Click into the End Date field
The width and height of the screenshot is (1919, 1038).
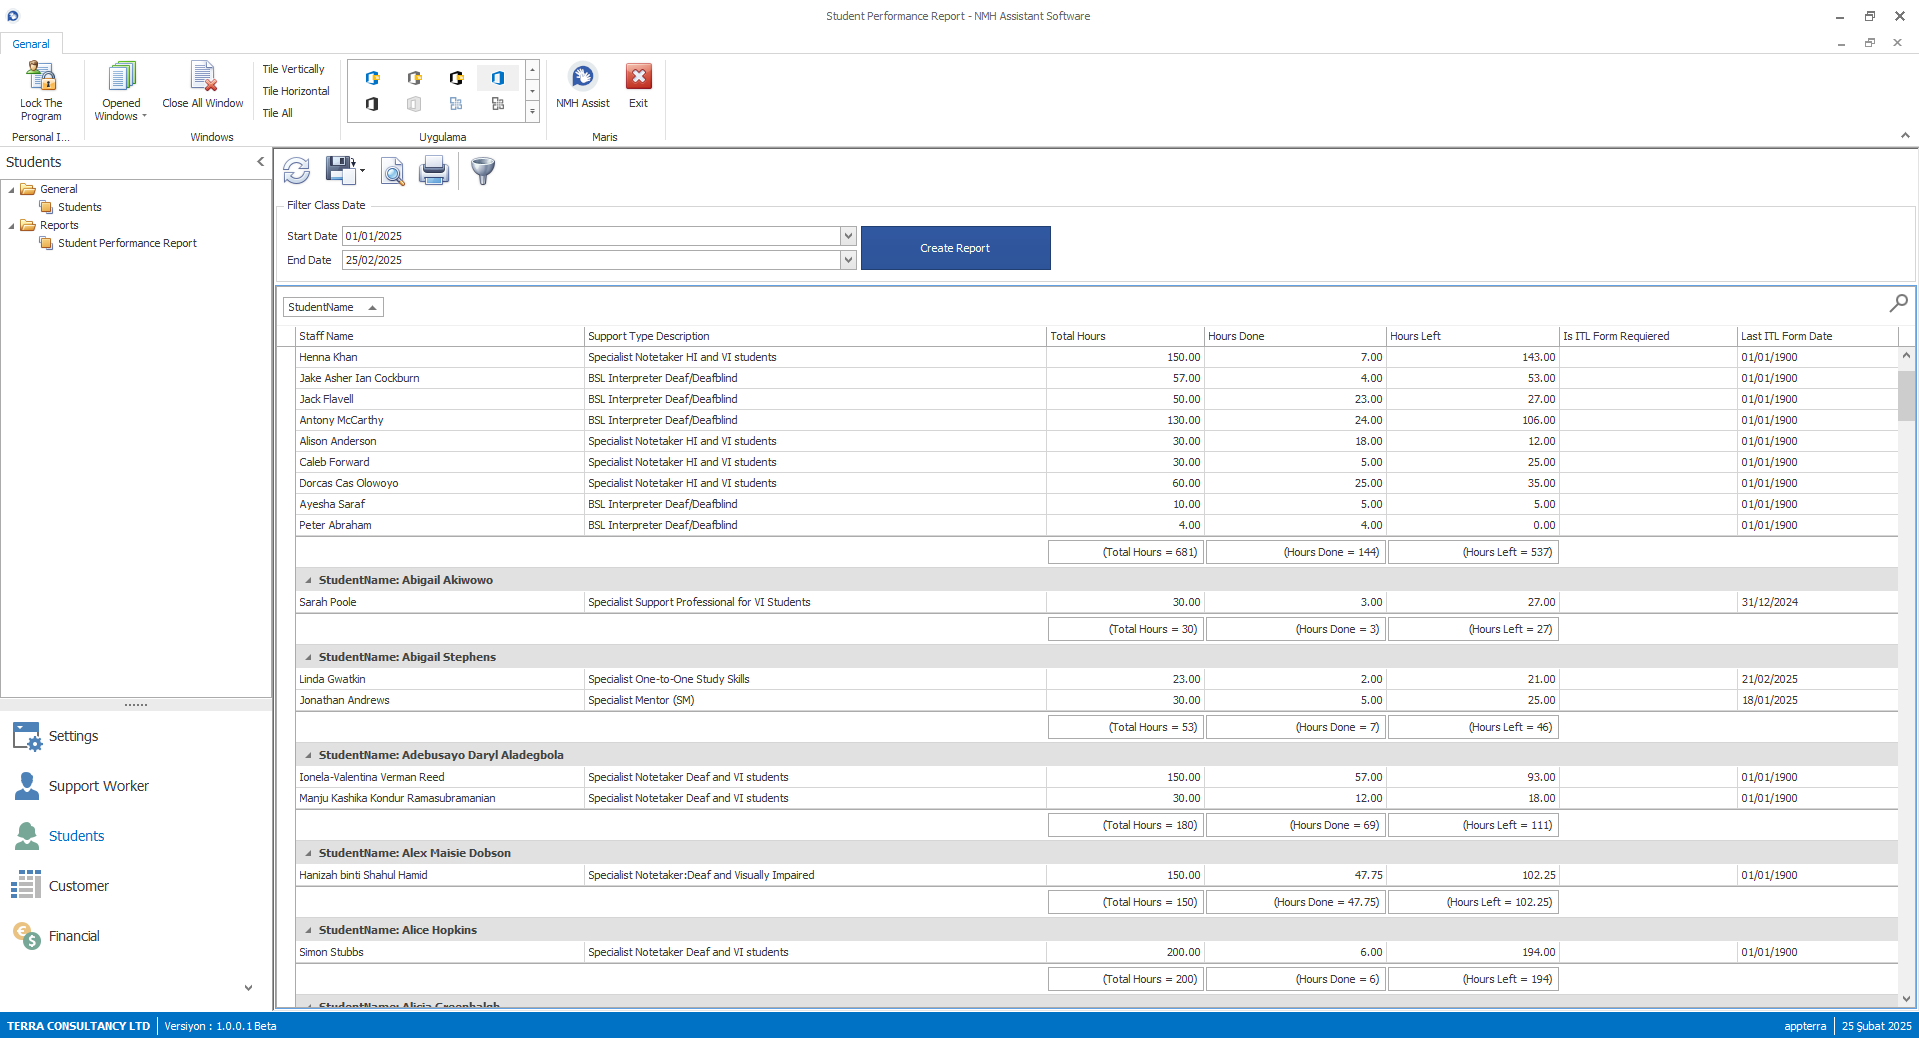(592, 260)
